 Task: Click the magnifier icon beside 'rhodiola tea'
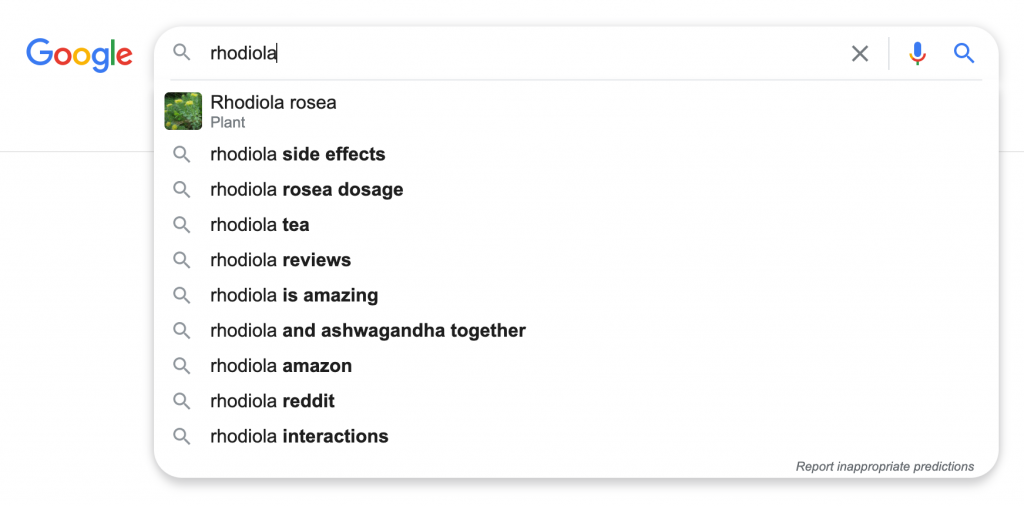point(182,225)
